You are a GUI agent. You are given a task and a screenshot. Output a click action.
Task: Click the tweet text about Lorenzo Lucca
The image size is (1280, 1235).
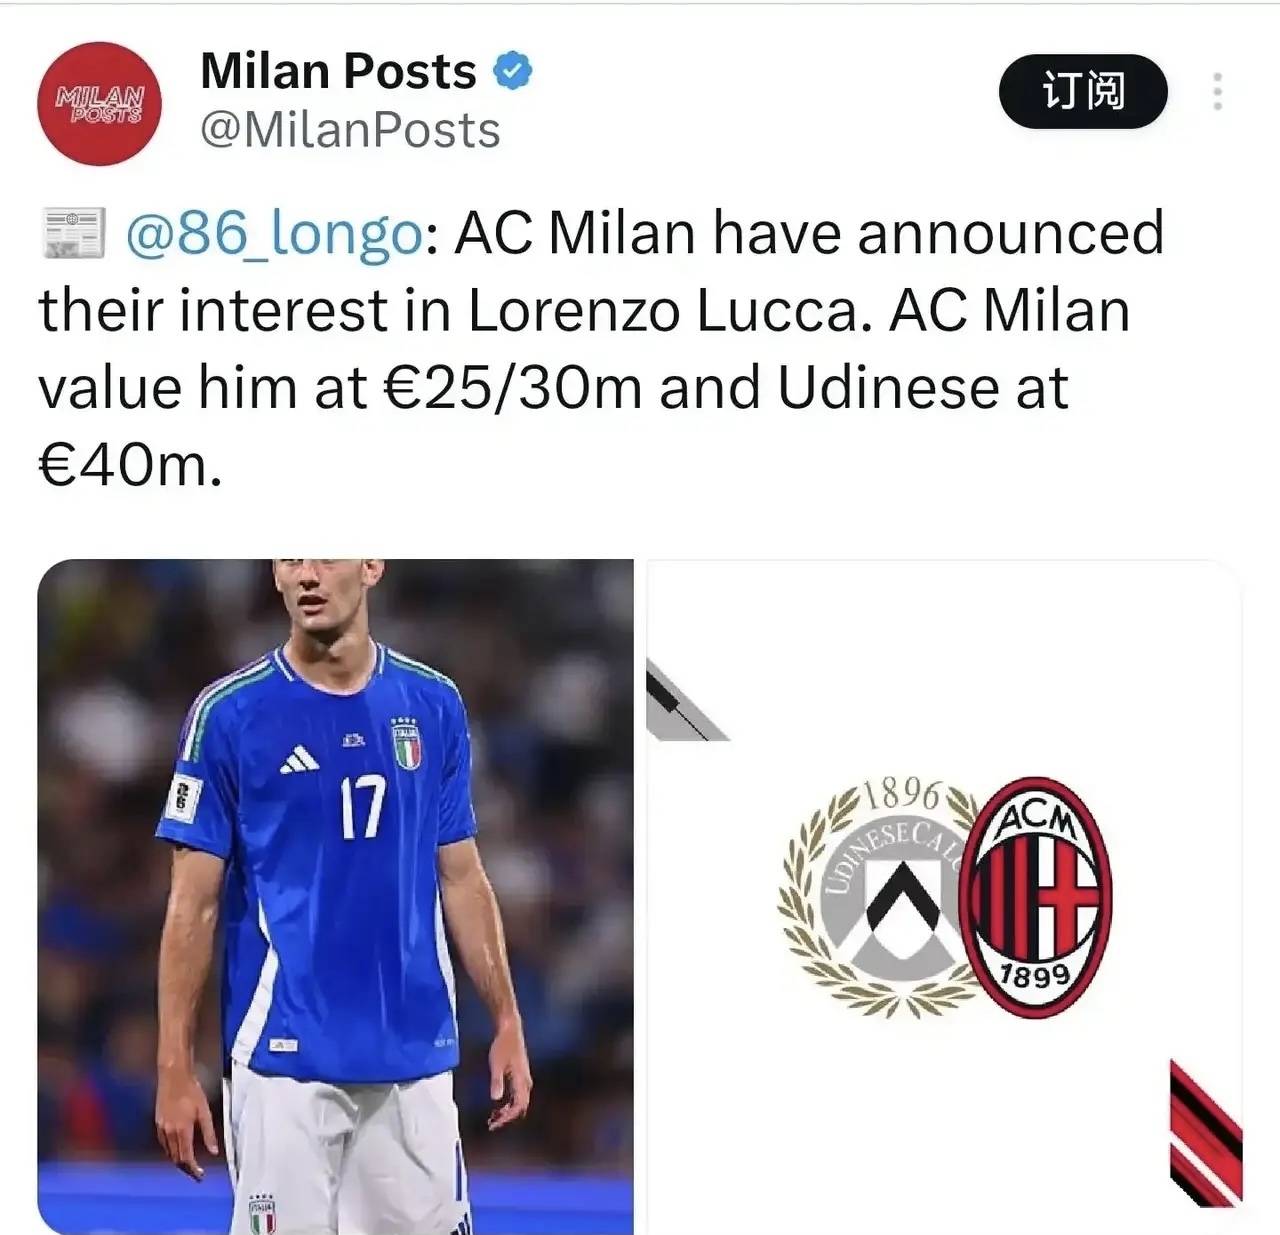600,348
